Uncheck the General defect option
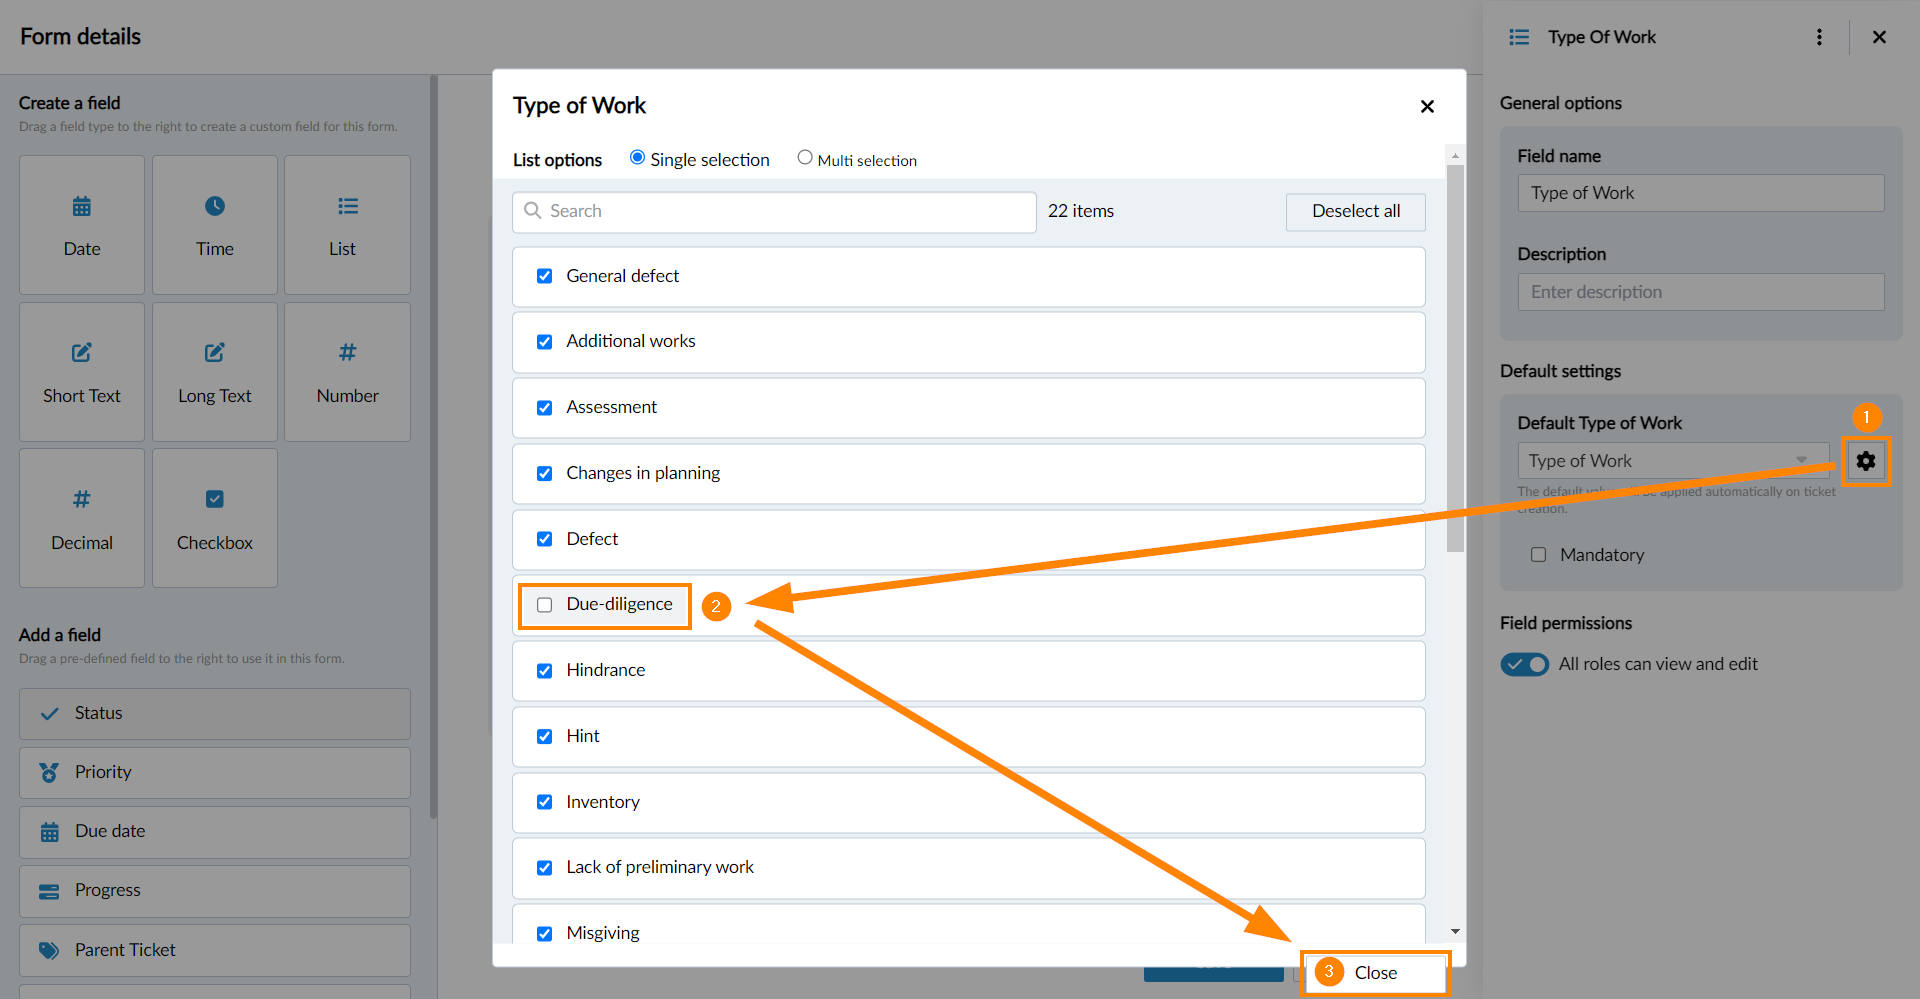Image resolution: width=1920 pixels, height=999 pixels. point(545,276)
